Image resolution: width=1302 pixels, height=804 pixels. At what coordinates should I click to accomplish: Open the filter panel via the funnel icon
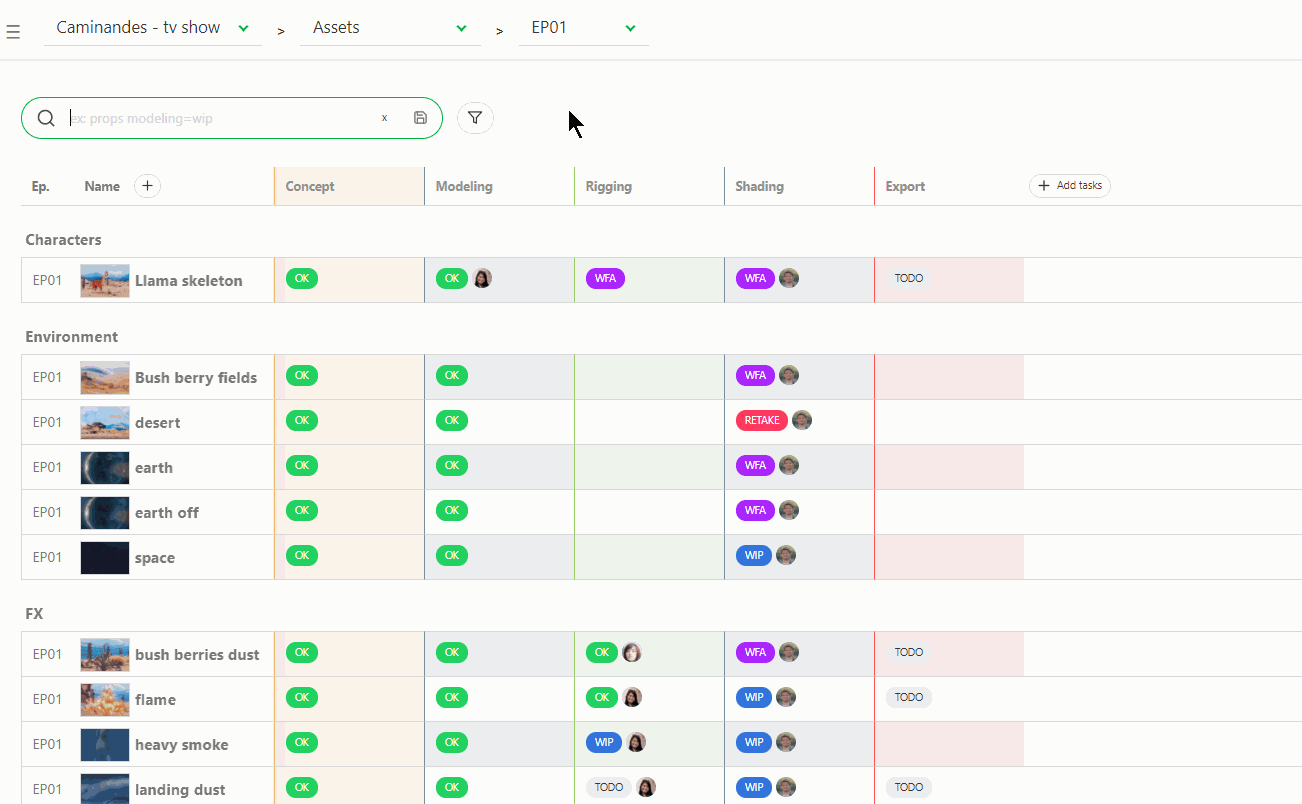click(475, 117)
